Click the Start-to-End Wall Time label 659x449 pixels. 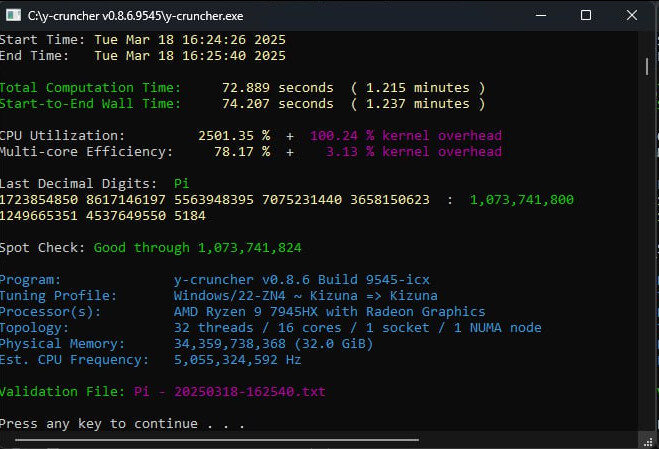91,103
